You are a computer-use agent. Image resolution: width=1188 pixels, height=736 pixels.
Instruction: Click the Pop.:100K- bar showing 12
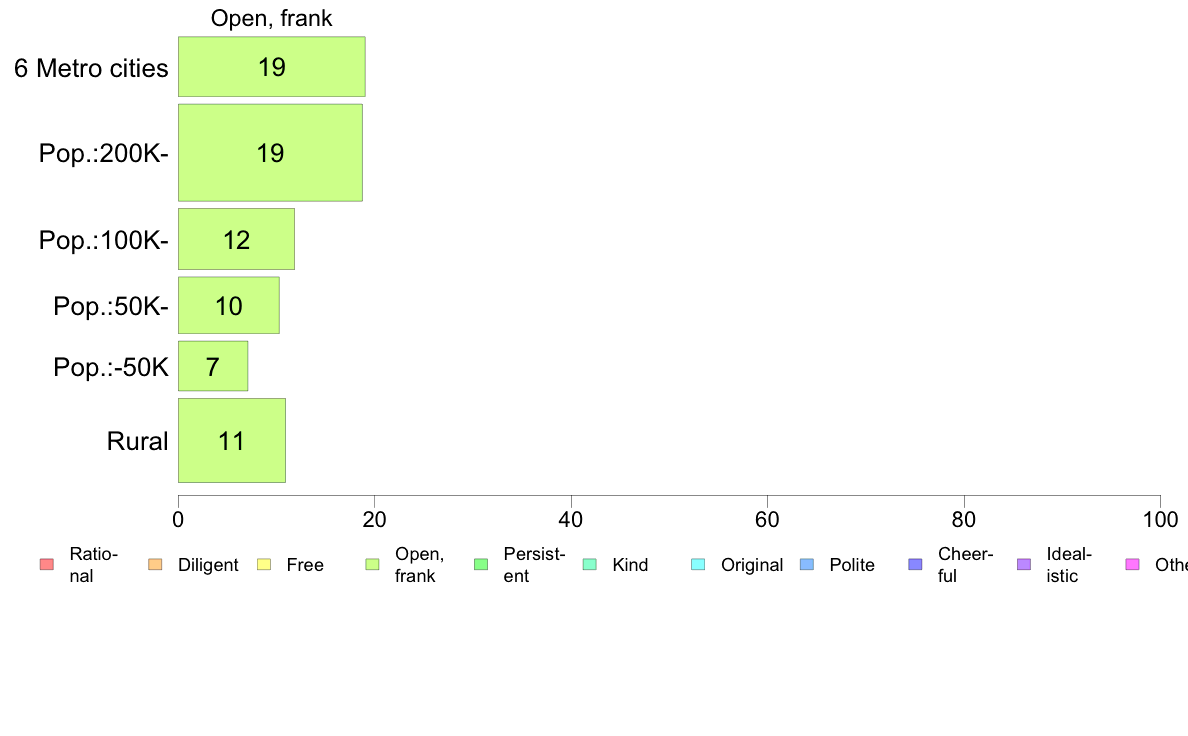pos(236,240)
